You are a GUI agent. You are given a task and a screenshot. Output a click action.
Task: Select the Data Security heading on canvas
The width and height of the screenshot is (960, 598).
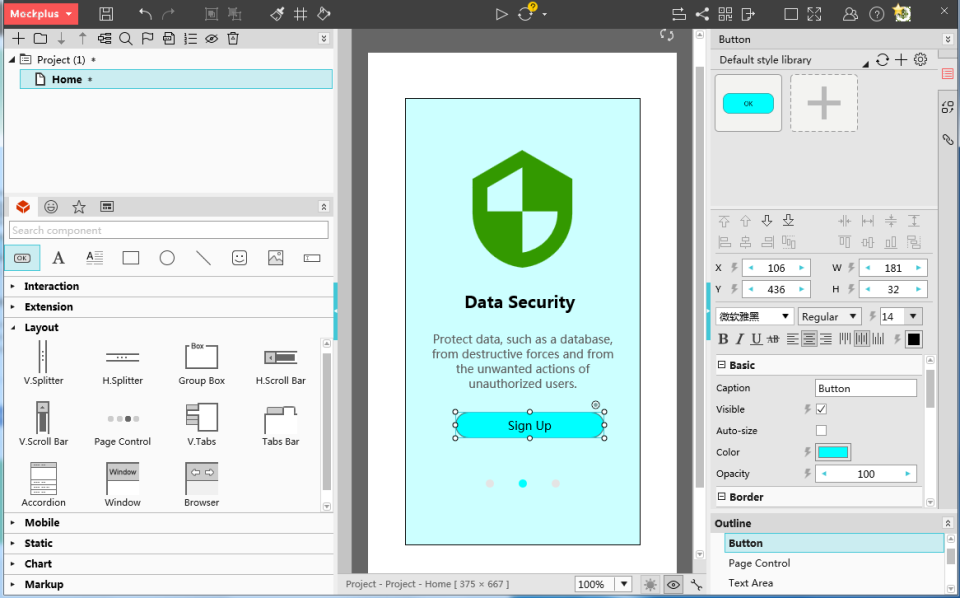(520, 302)
